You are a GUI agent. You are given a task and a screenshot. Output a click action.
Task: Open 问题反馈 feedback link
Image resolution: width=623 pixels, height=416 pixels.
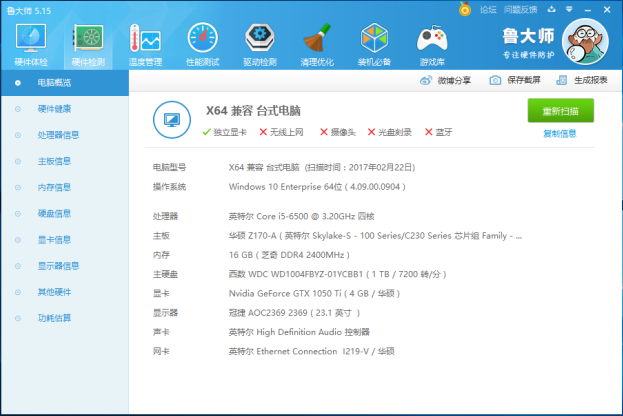(x=520, y=10)
